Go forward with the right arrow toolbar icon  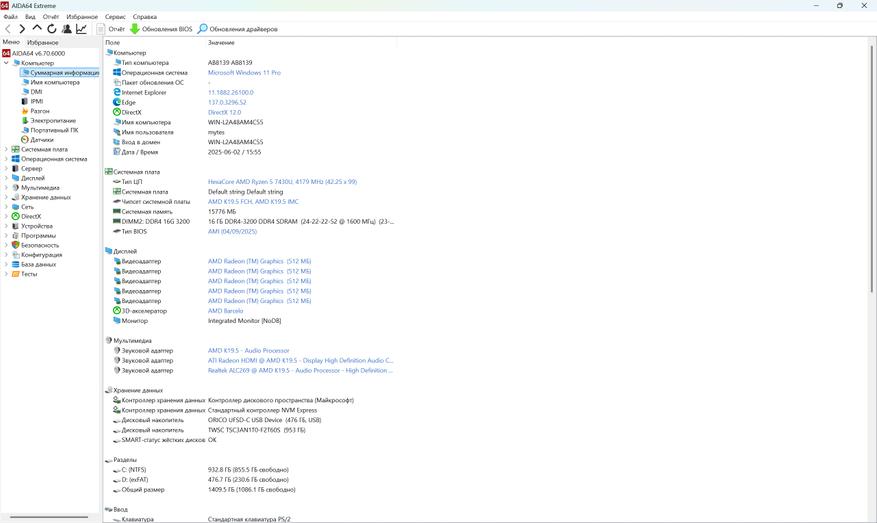(x=22, y=29)
